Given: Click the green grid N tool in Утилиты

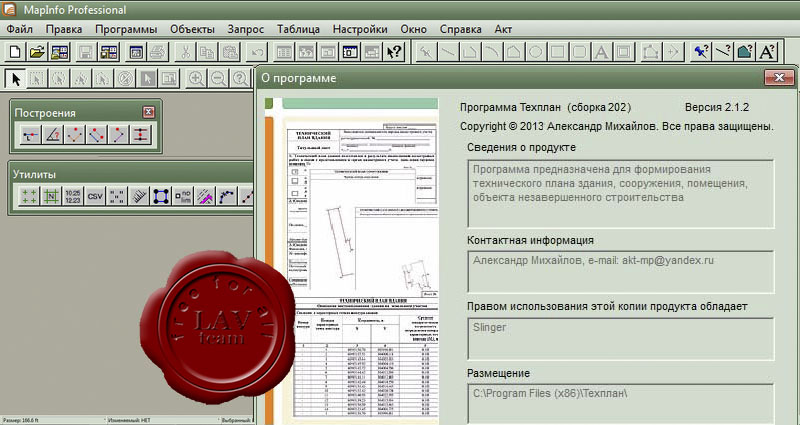Looking at the screenshot, I should click(x=51, y=196).
